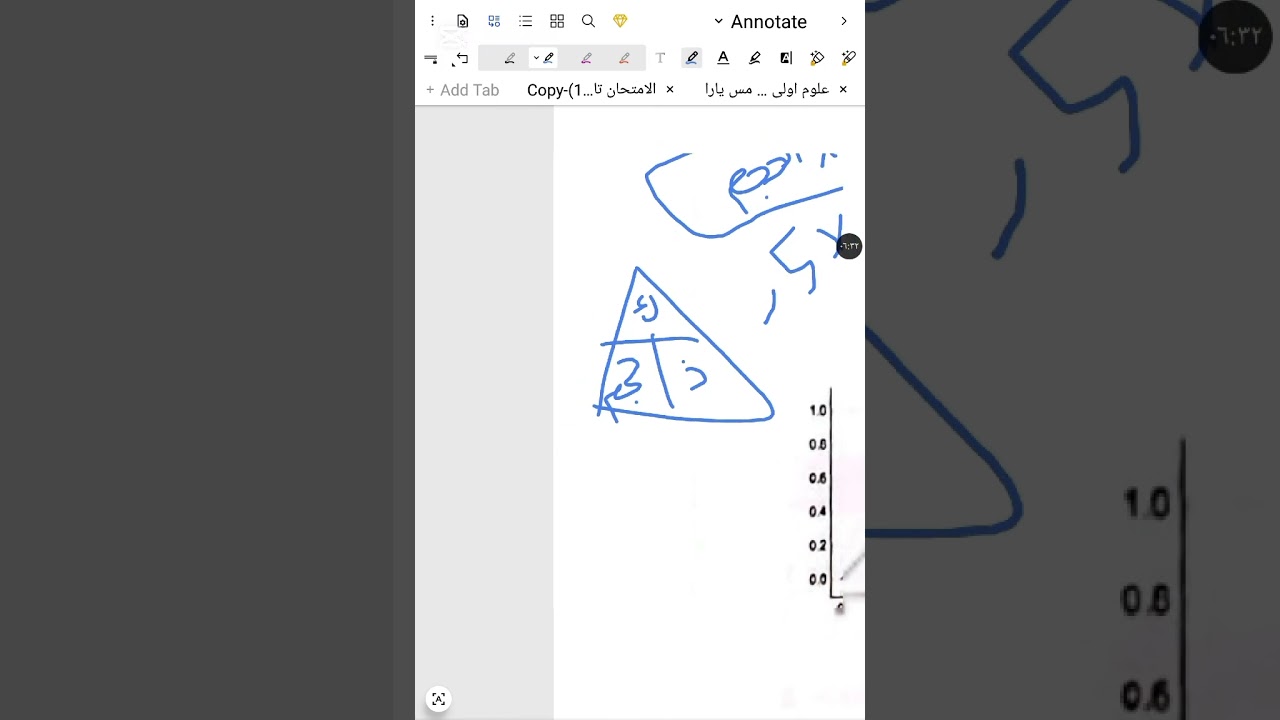1280x720 pixels.
Task: Select the greyed T text tool
Action: 660,58
